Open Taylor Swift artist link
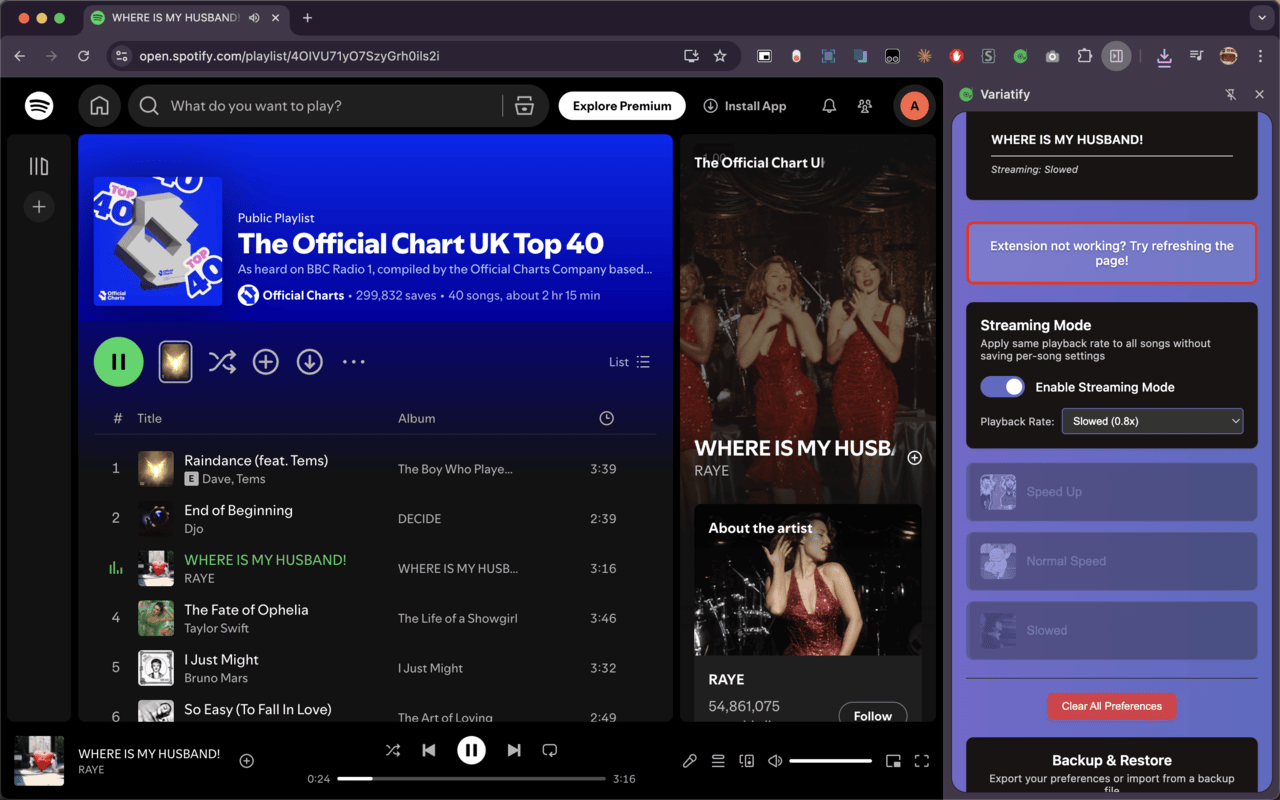This screenshot has height=800, width=1280. coord(216,629)
